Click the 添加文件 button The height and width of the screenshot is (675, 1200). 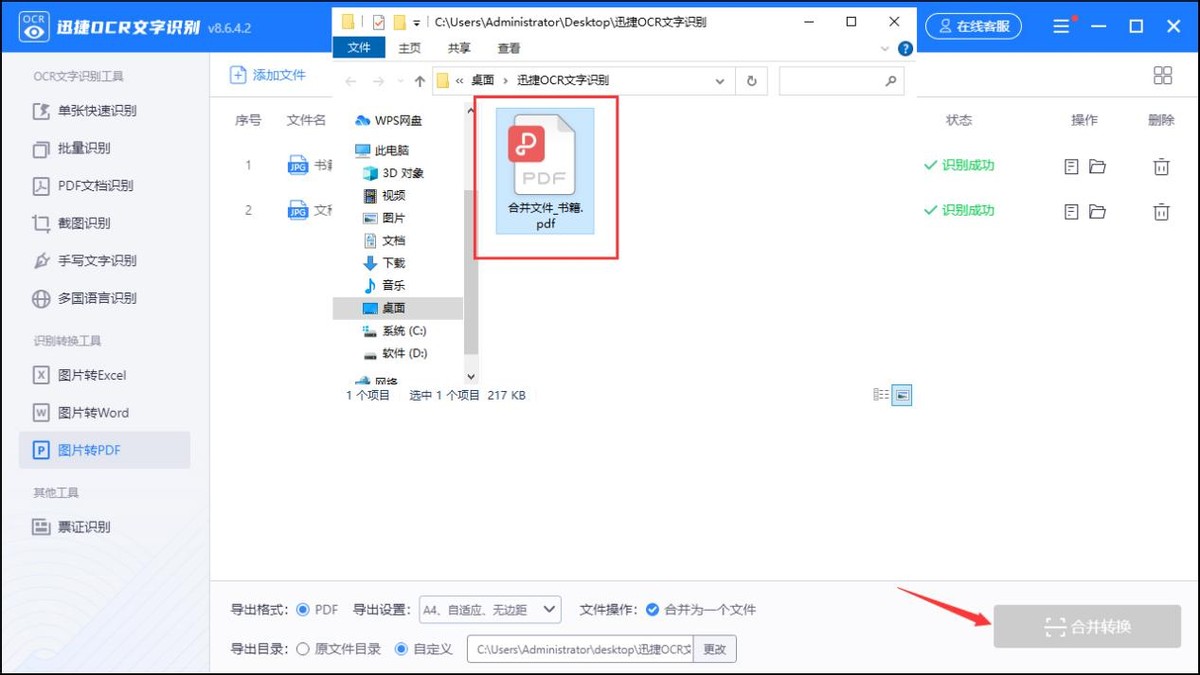point(267,74)
